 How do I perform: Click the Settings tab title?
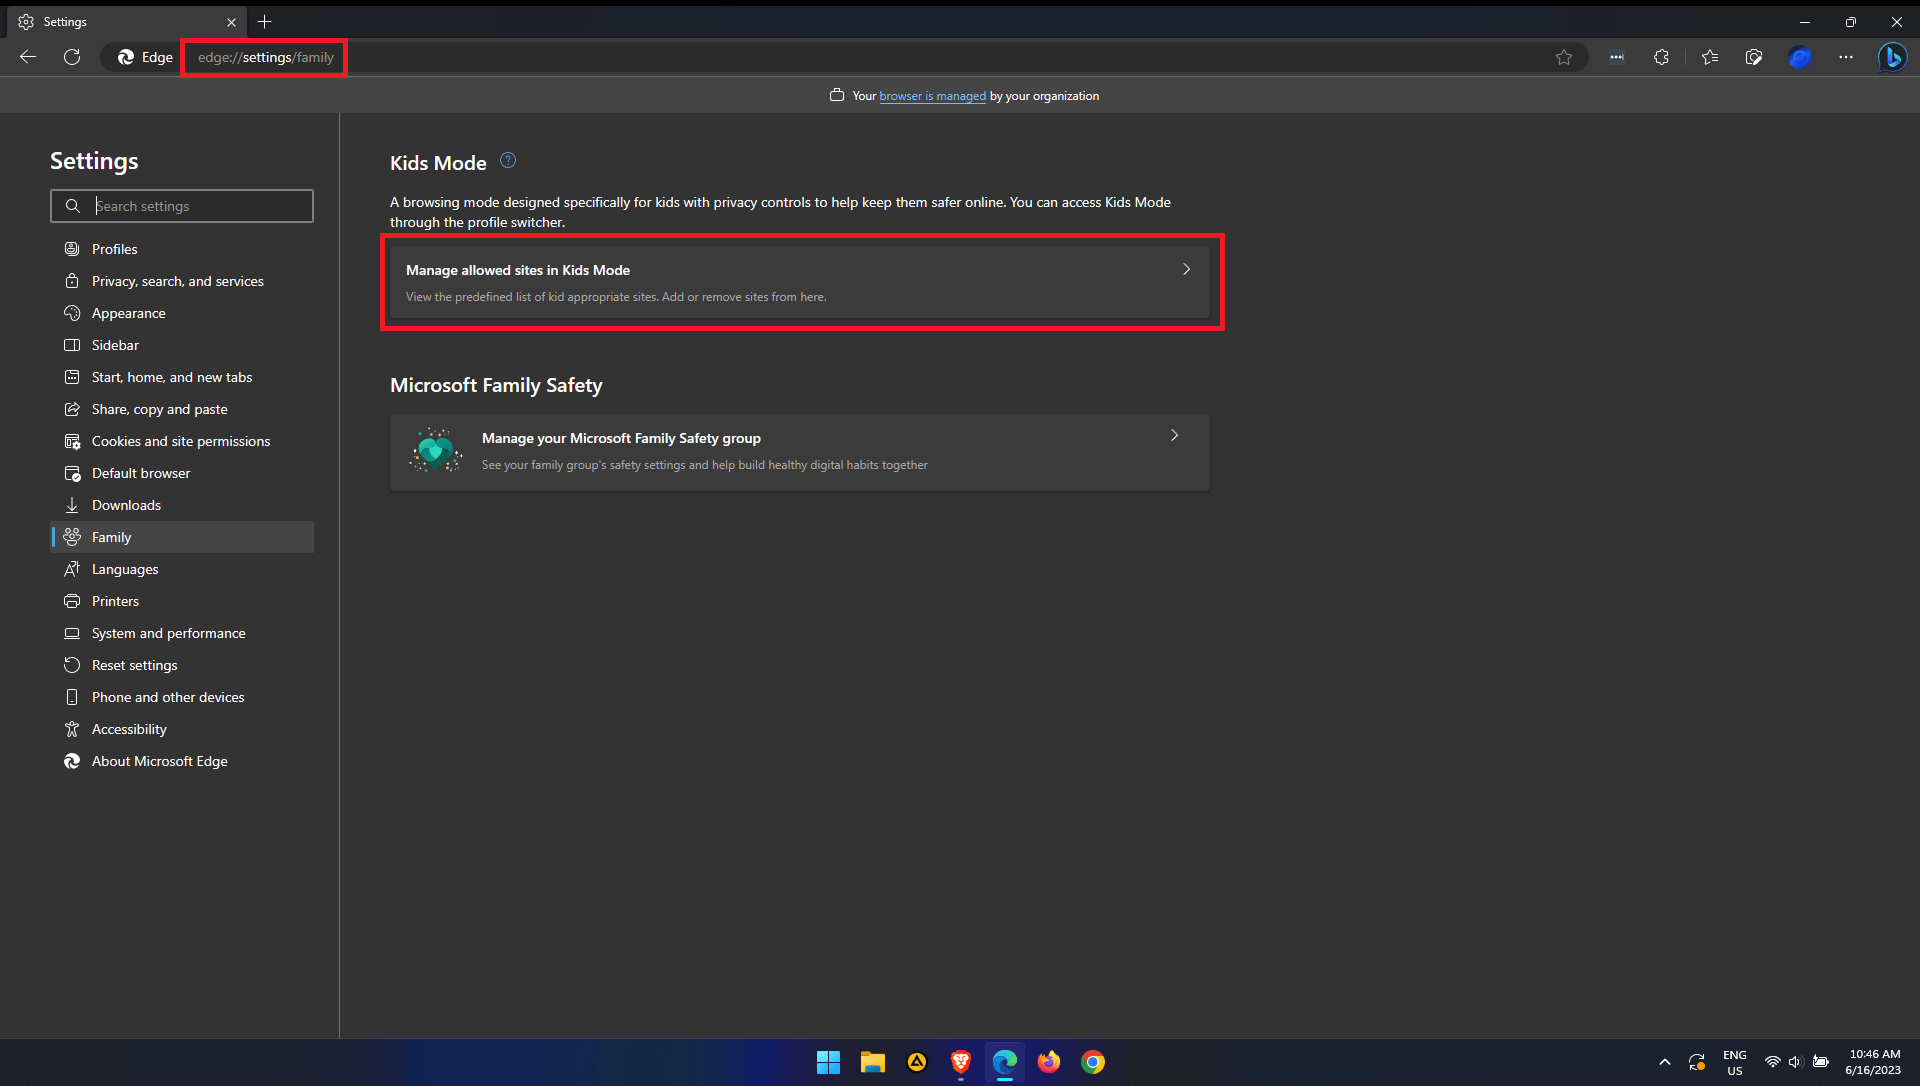coord(65,22)
